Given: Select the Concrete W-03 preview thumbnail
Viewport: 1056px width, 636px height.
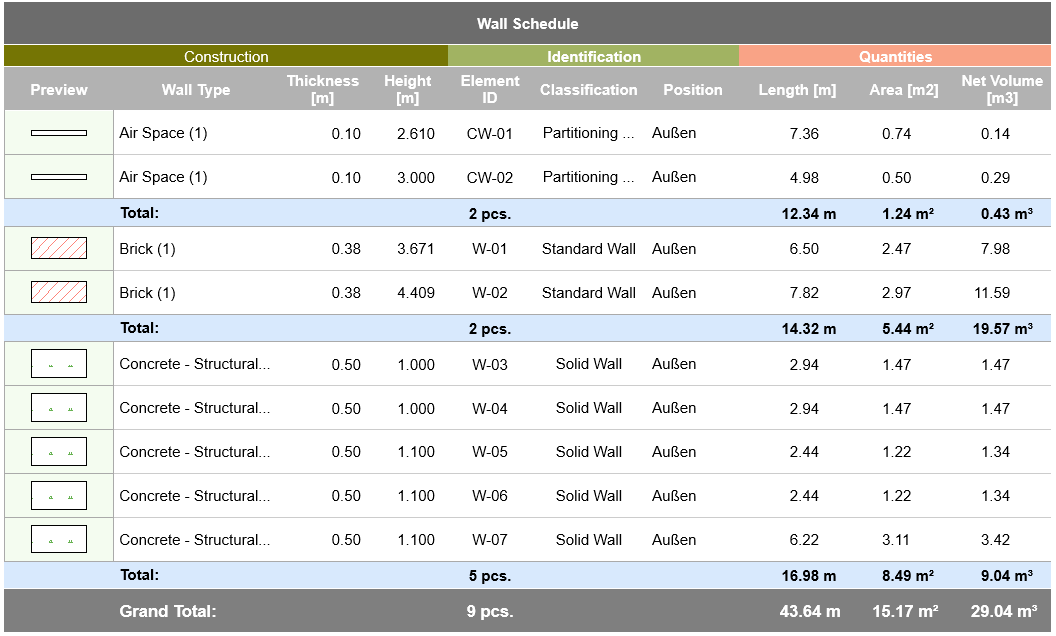Looking at the screenshot, I should [x=58, y=363].
